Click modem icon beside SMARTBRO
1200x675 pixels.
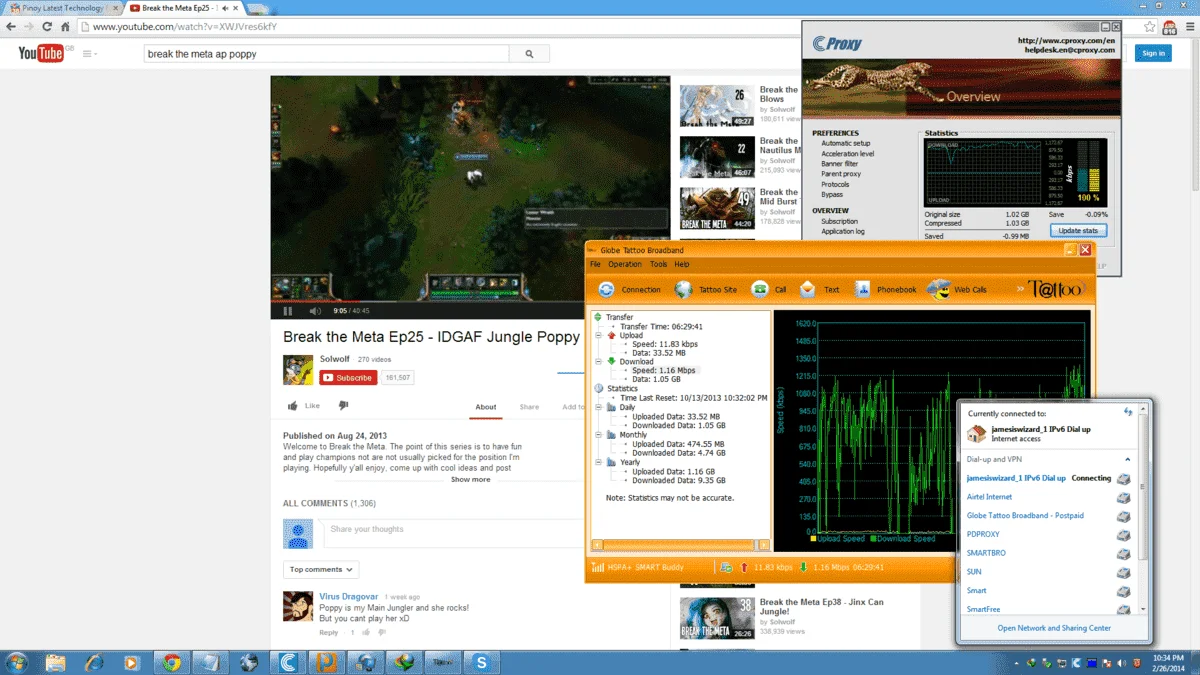1124,553
